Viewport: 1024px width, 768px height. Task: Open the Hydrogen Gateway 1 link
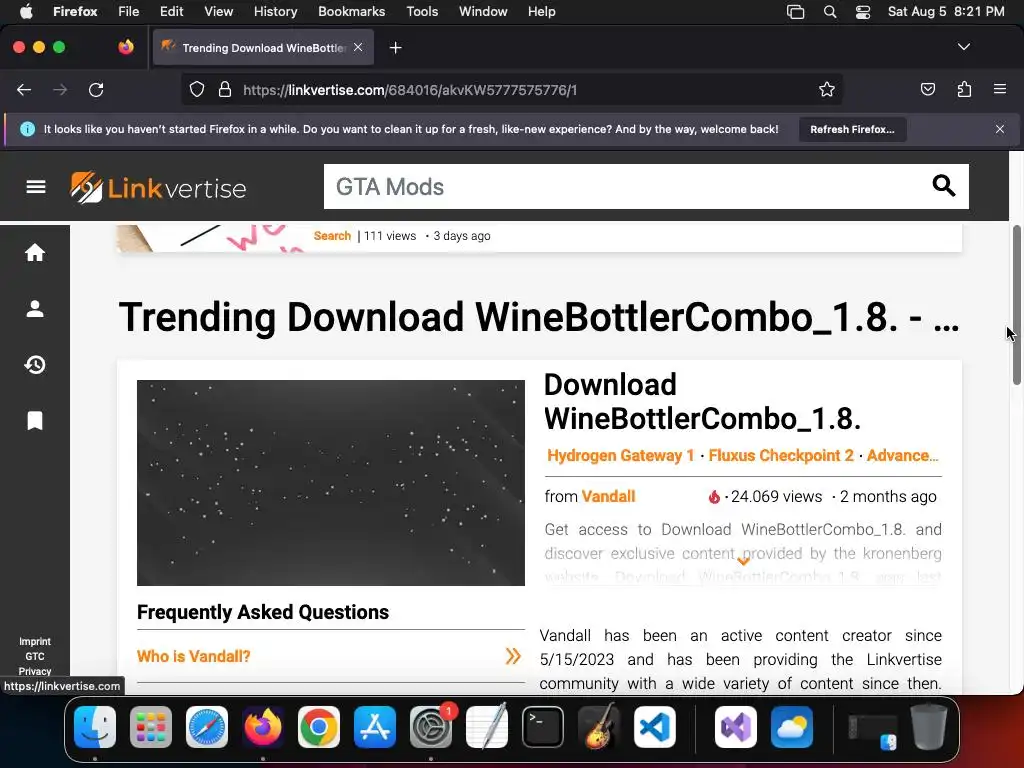click(x=620, y=455)
